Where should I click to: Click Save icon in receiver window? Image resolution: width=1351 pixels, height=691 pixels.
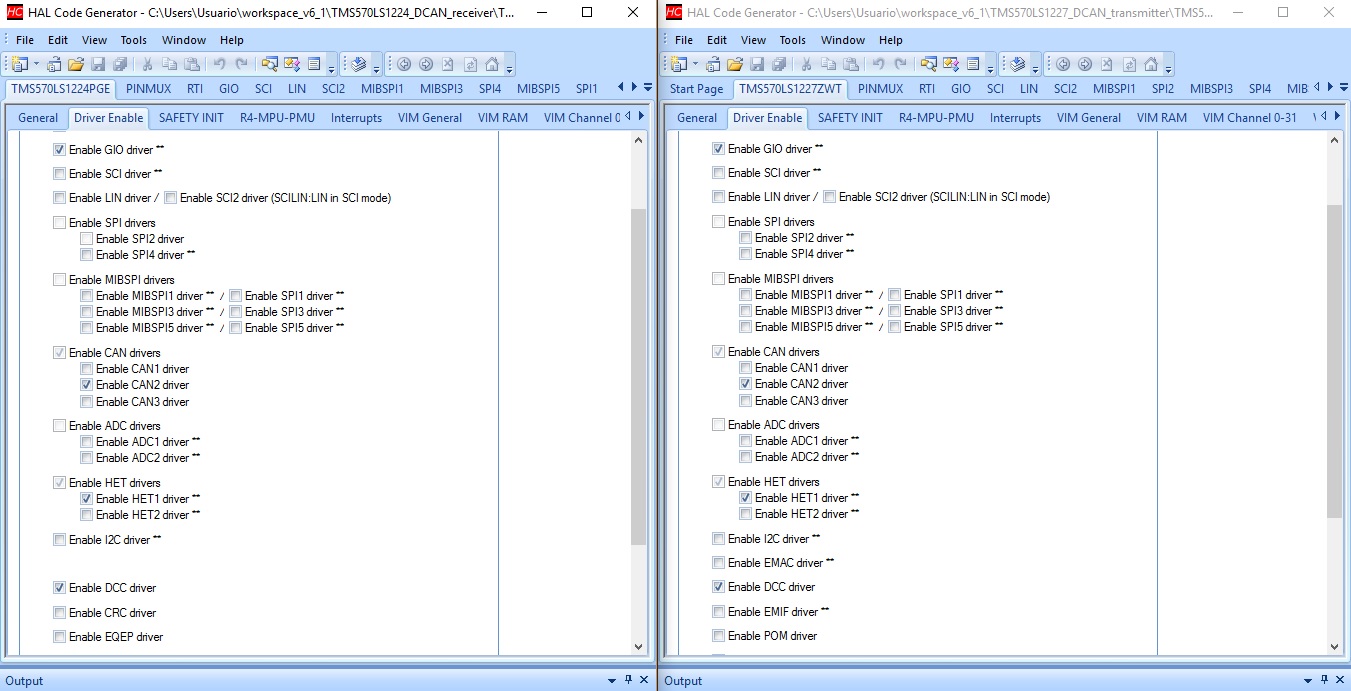(x=98, y=64)
